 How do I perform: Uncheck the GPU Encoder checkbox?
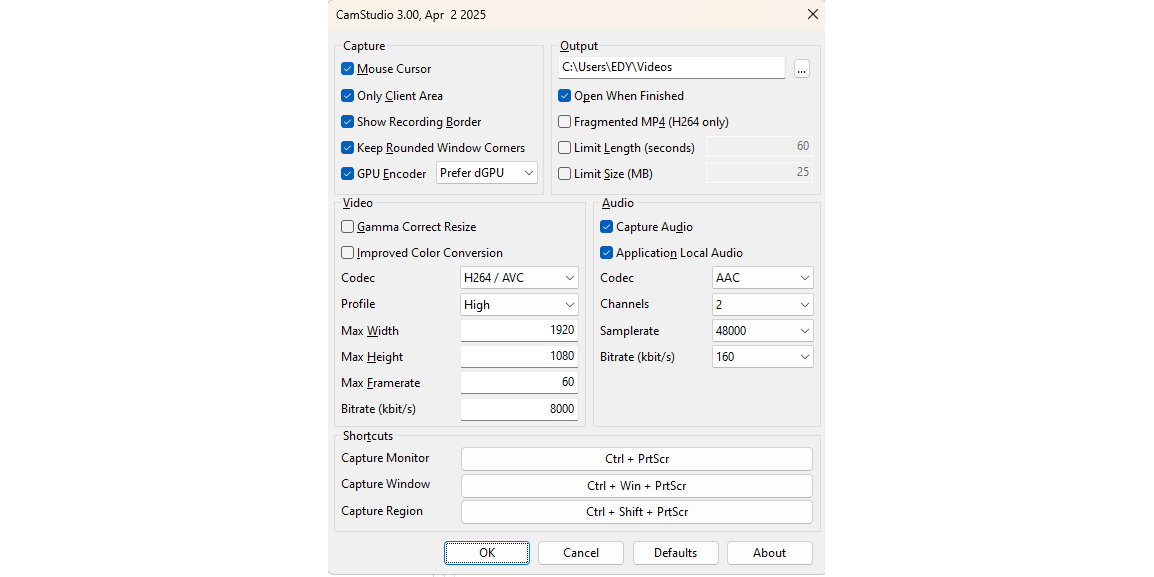click(347, 174)
